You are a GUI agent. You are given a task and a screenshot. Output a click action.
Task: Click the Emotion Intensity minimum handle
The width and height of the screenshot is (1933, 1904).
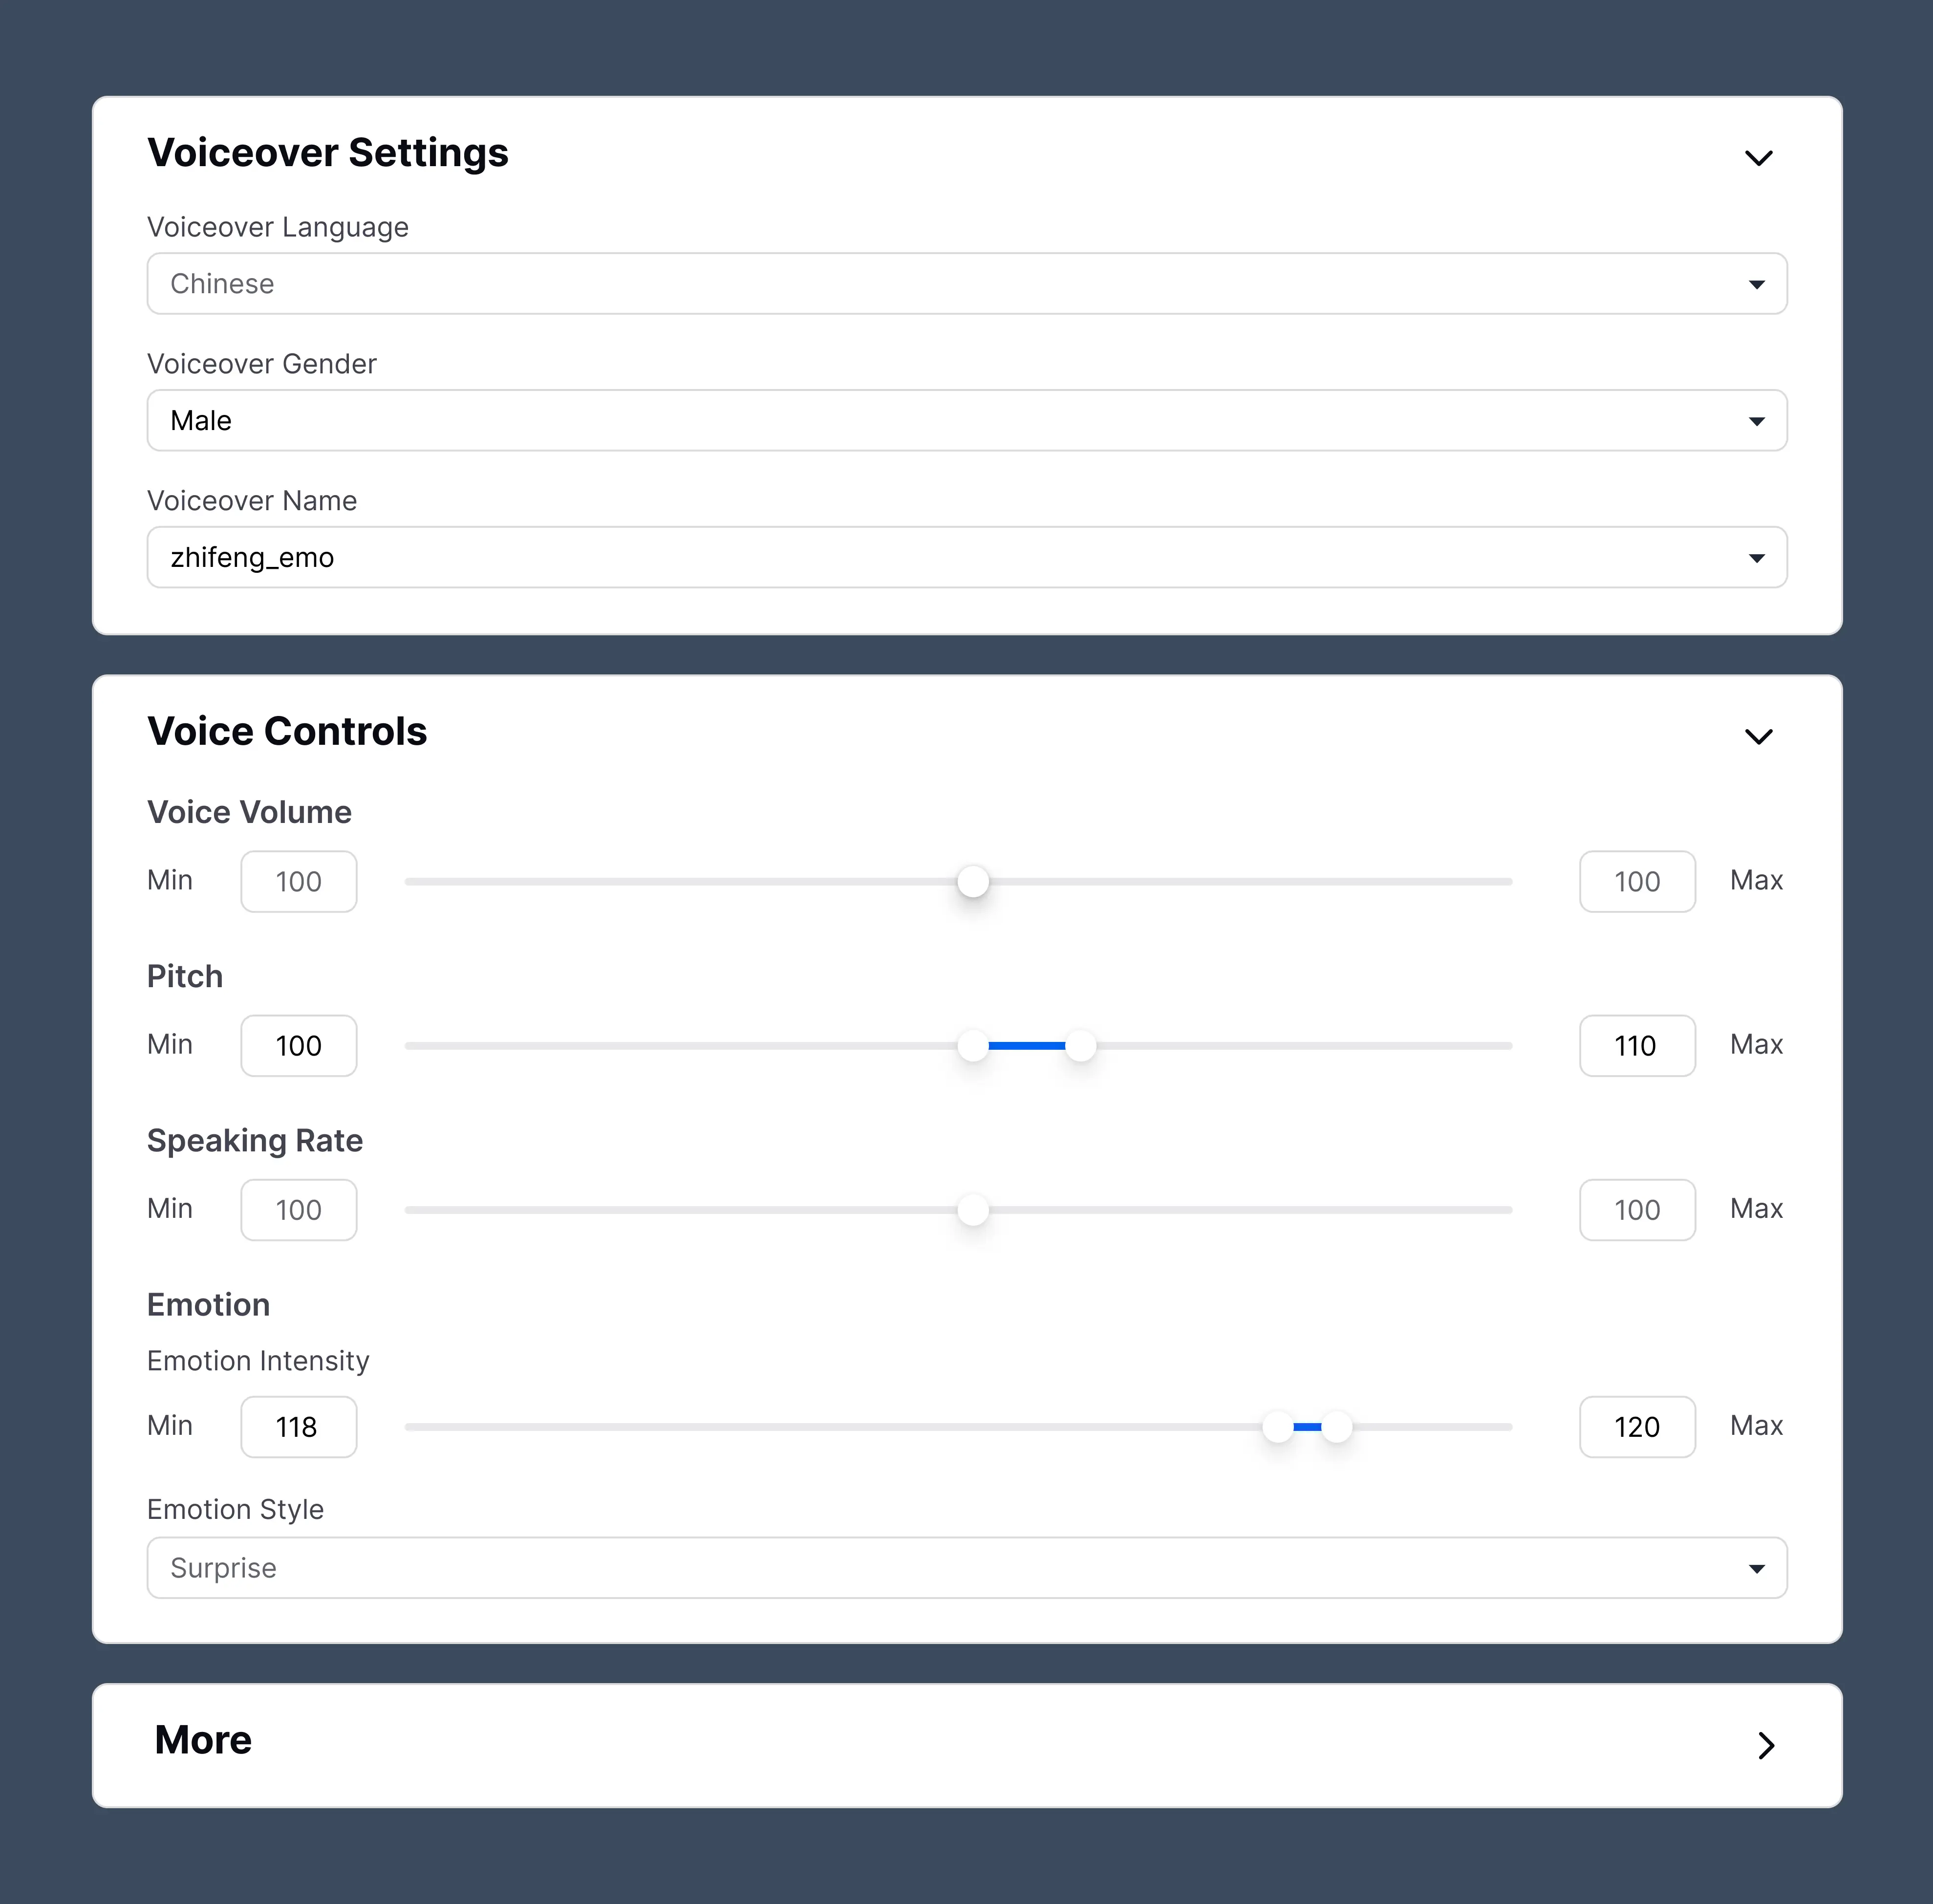pos(1278,1427)
